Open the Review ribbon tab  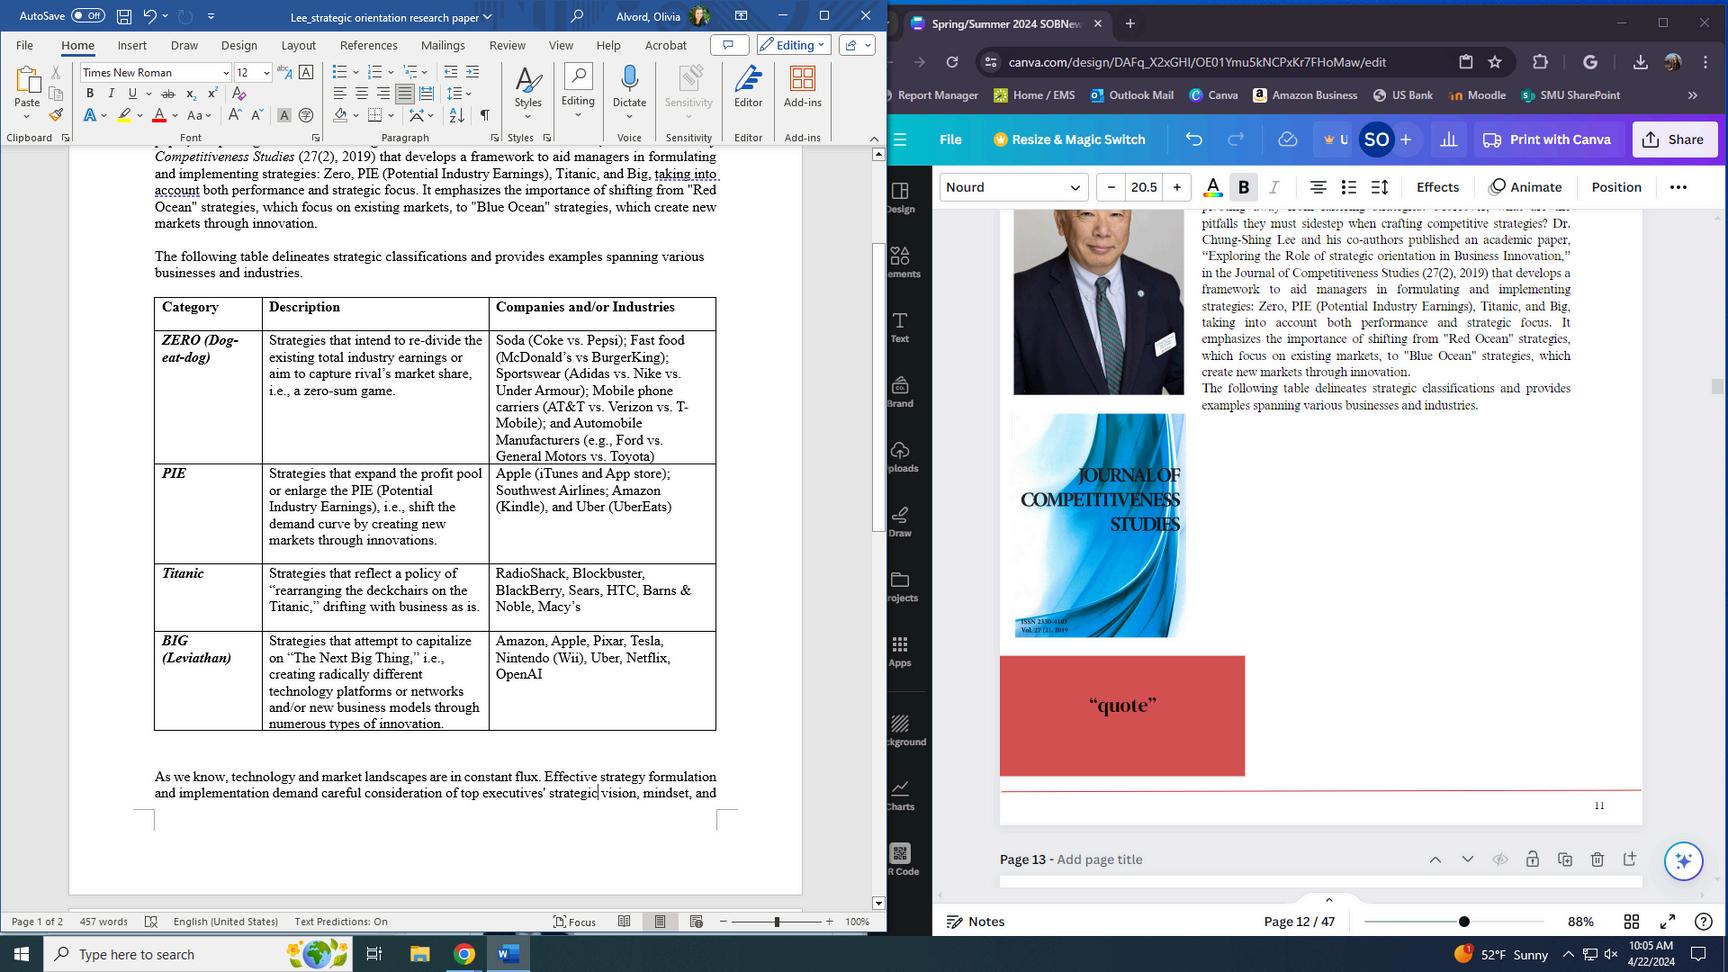click(x=507, y=45)
